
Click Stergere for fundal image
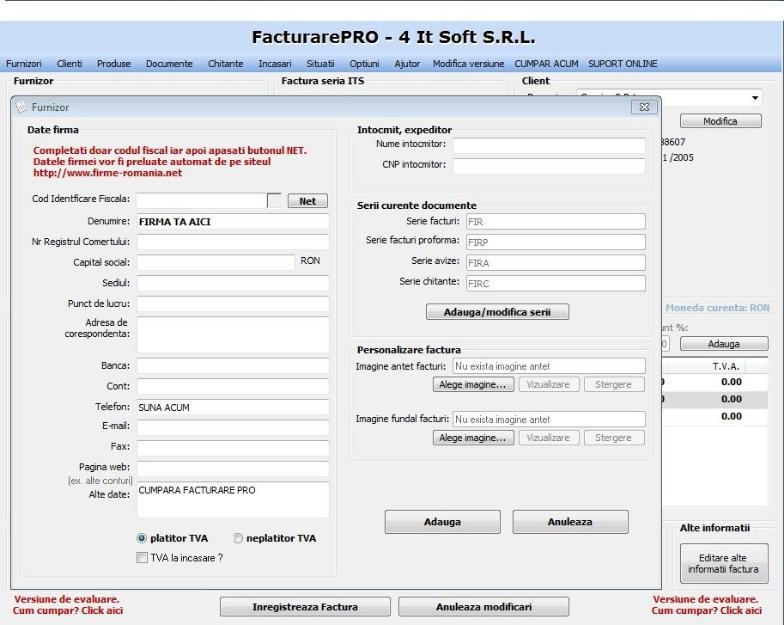pyautogui.click(x=614, y=438)
